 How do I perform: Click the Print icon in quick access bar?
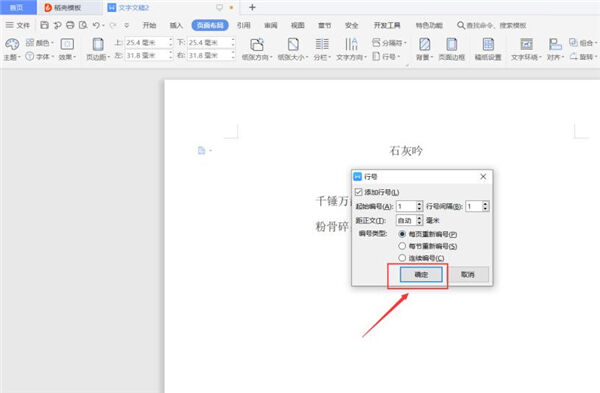pyautogui.click(x=70, y=25)
